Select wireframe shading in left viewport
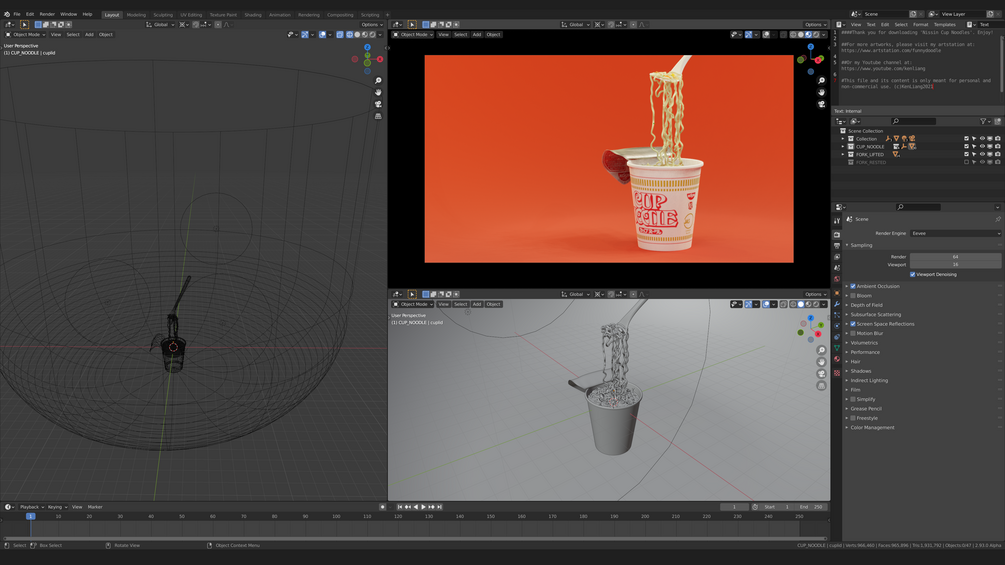1005x565 pixels. pyautogui.click(x=349, y=35)
